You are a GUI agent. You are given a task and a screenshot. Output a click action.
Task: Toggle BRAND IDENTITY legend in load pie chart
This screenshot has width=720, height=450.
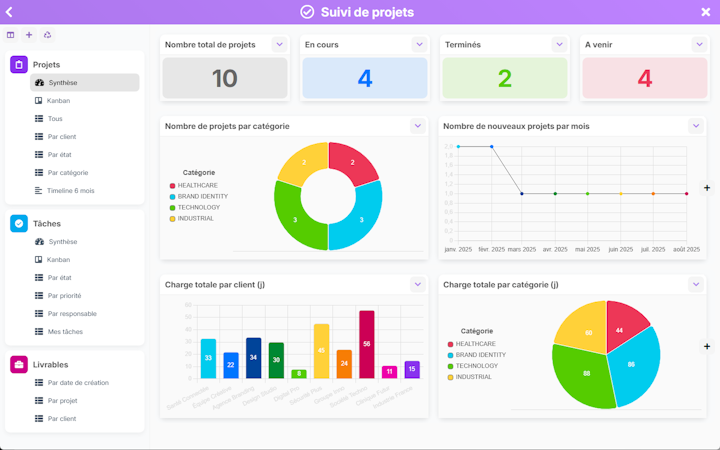pyautogui.click(x=477, y=355)
